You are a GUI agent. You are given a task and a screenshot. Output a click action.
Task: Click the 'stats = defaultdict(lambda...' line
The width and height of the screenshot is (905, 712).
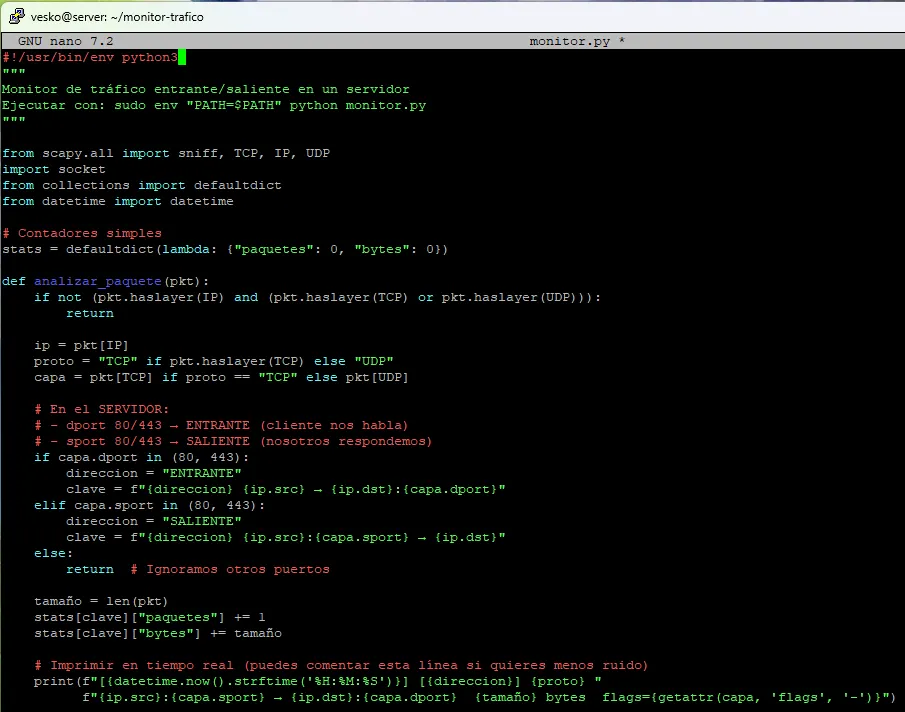(x=225, y=249)
